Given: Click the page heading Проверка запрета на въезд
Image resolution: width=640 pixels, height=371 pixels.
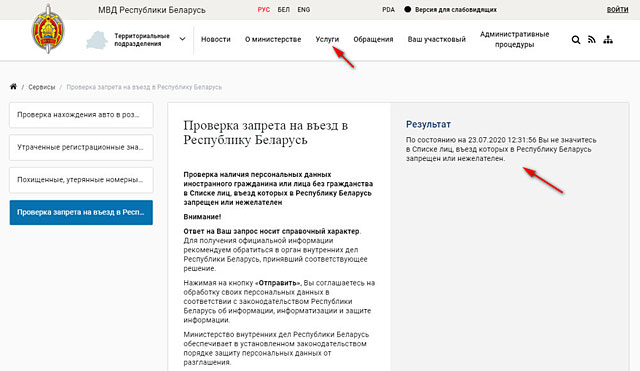Looking at the screenshot, I should click(266, 133).
